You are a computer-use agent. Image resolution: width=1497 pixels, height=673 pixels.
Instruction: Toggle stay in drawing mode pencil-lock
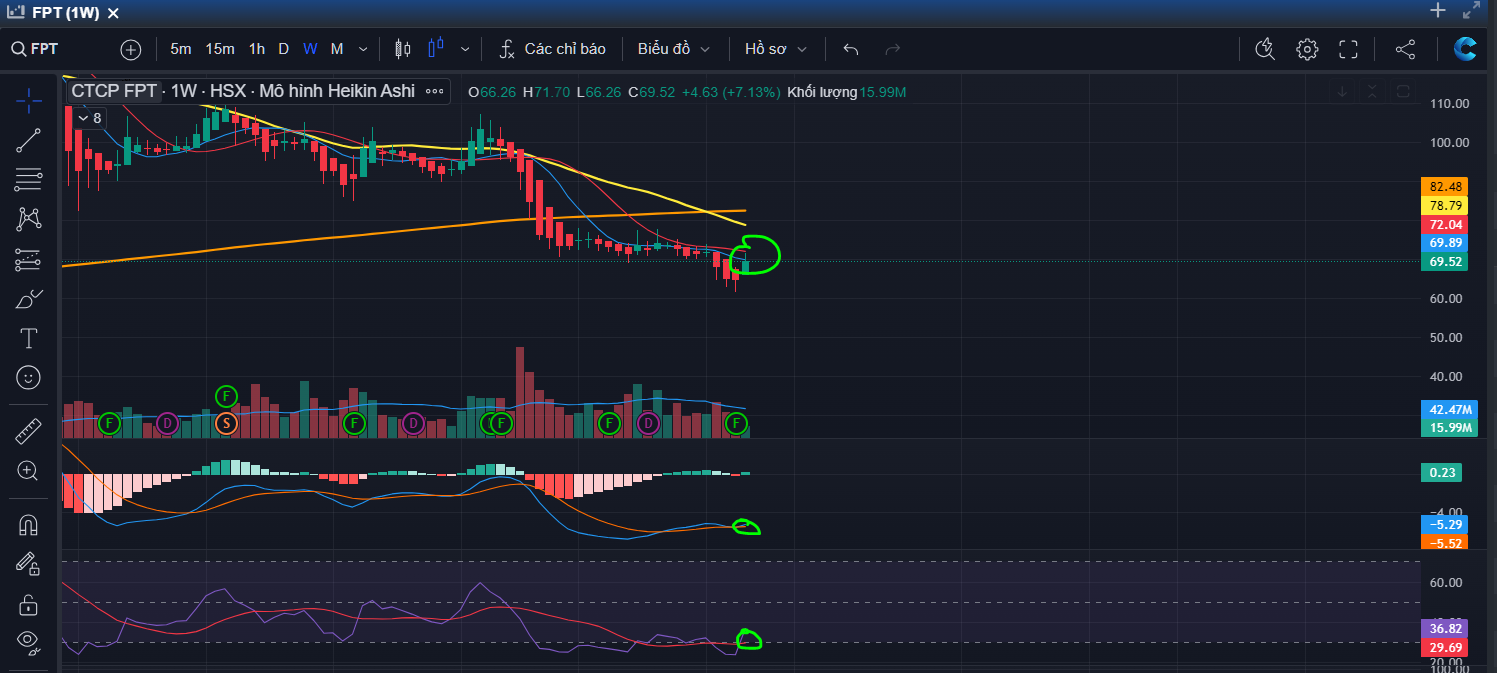[29, 564]
